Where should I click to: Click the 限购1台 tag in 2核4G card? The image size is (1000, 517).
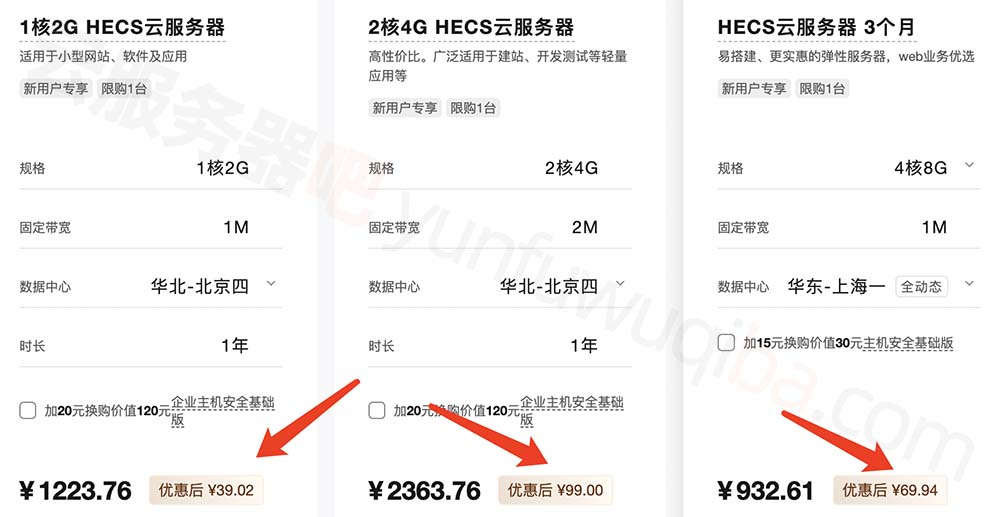(473, 108)
